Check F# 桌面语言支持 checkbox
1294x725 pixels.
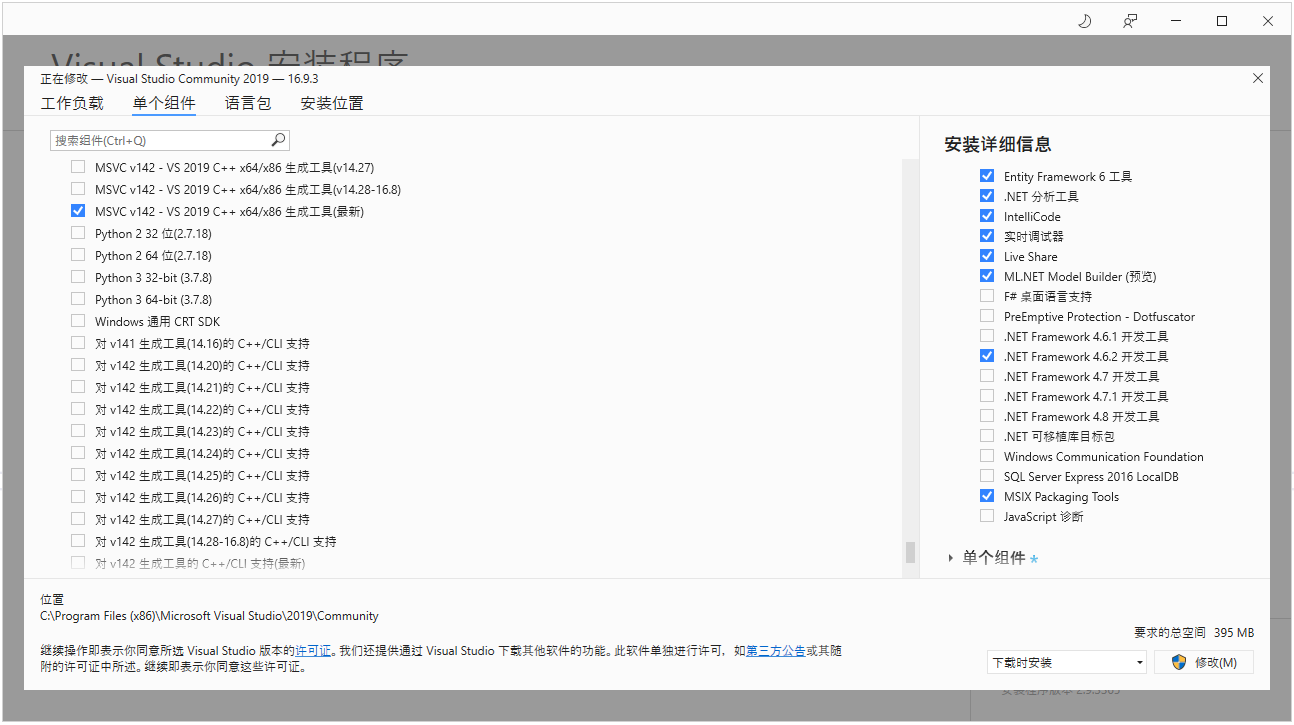[x=987, y=296]
